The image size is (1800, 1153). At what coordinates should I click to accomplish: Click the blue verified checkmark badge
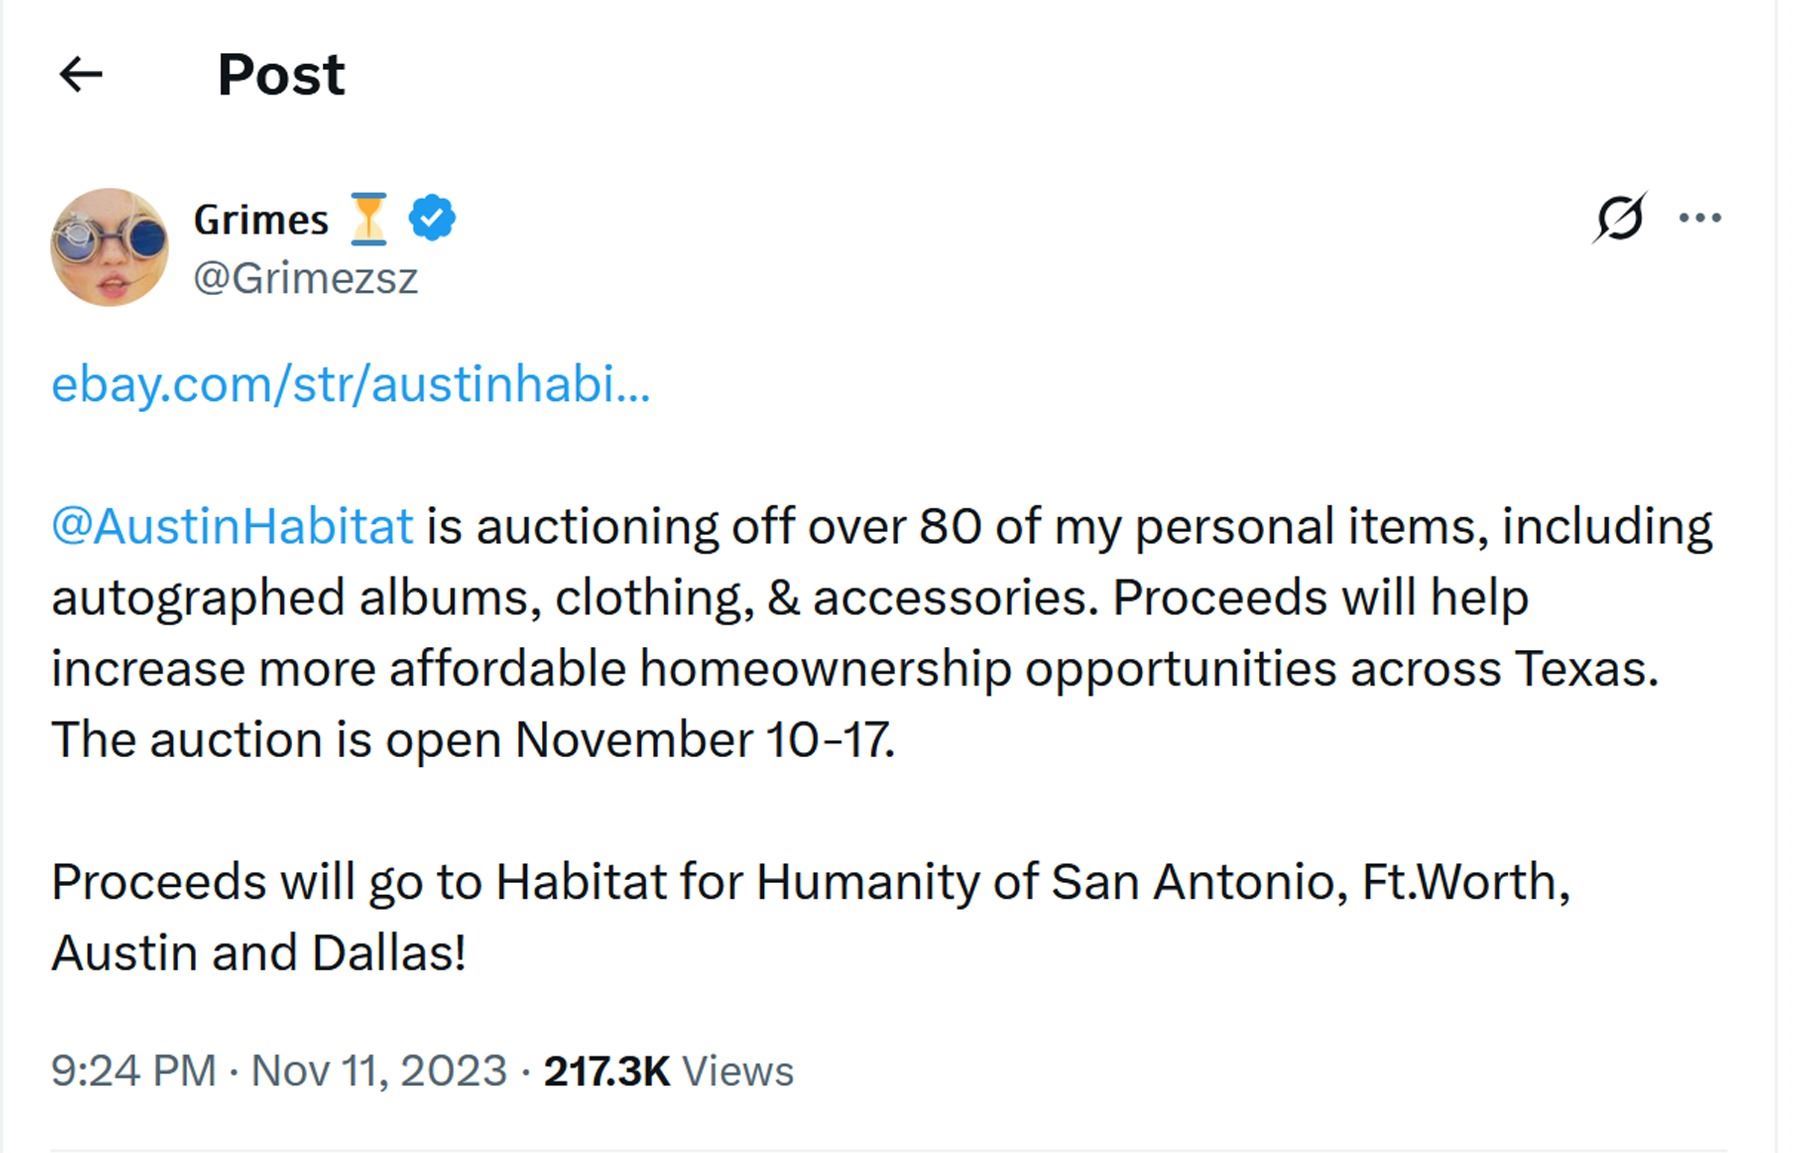click(x=432, y=219)
